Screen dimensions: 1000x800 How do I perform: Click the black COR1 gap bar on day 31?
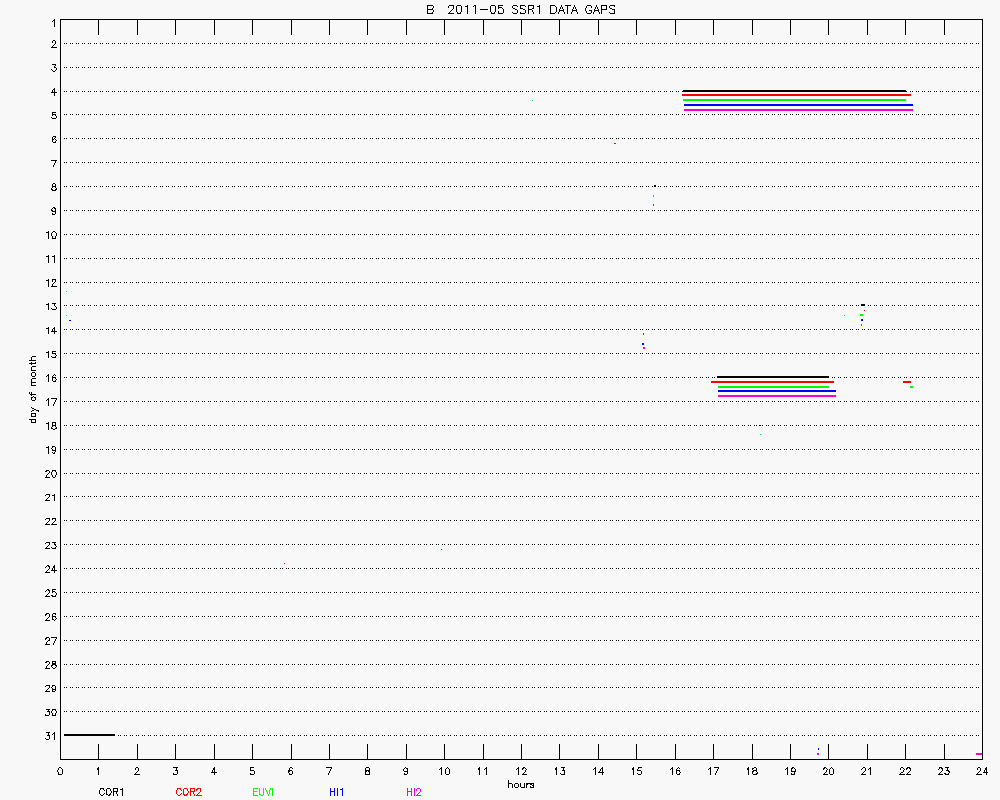pyautogui.click(x=89, y=735)
